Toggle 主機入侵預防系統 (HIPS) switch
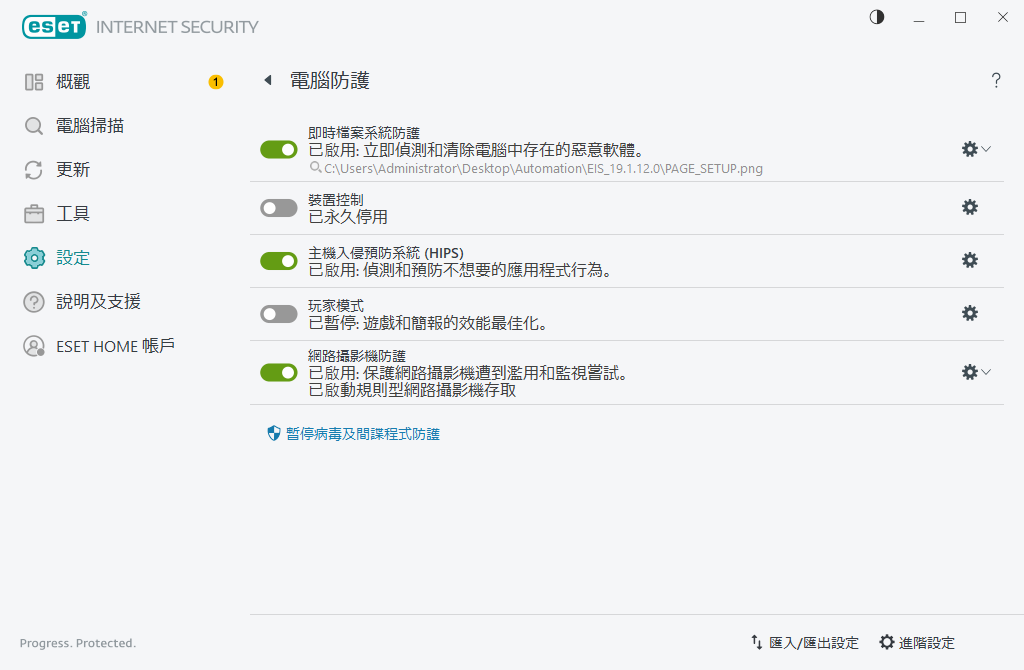This screenshot has width=1024, height=670. (x=279, y=261)
